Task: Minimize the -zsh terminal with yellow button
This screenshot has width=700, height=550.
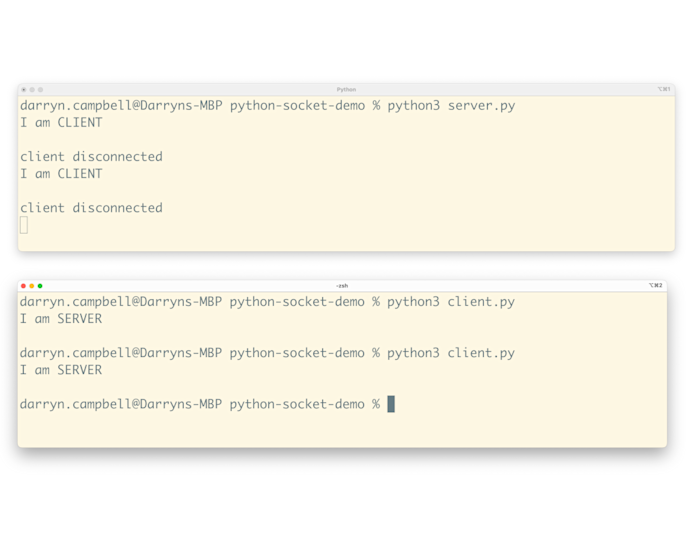Action: 32,286
